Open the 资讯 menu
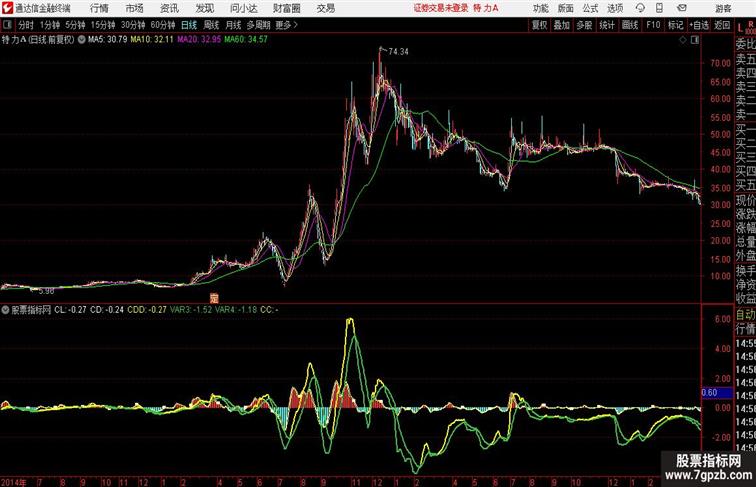 tap(169, 8)
